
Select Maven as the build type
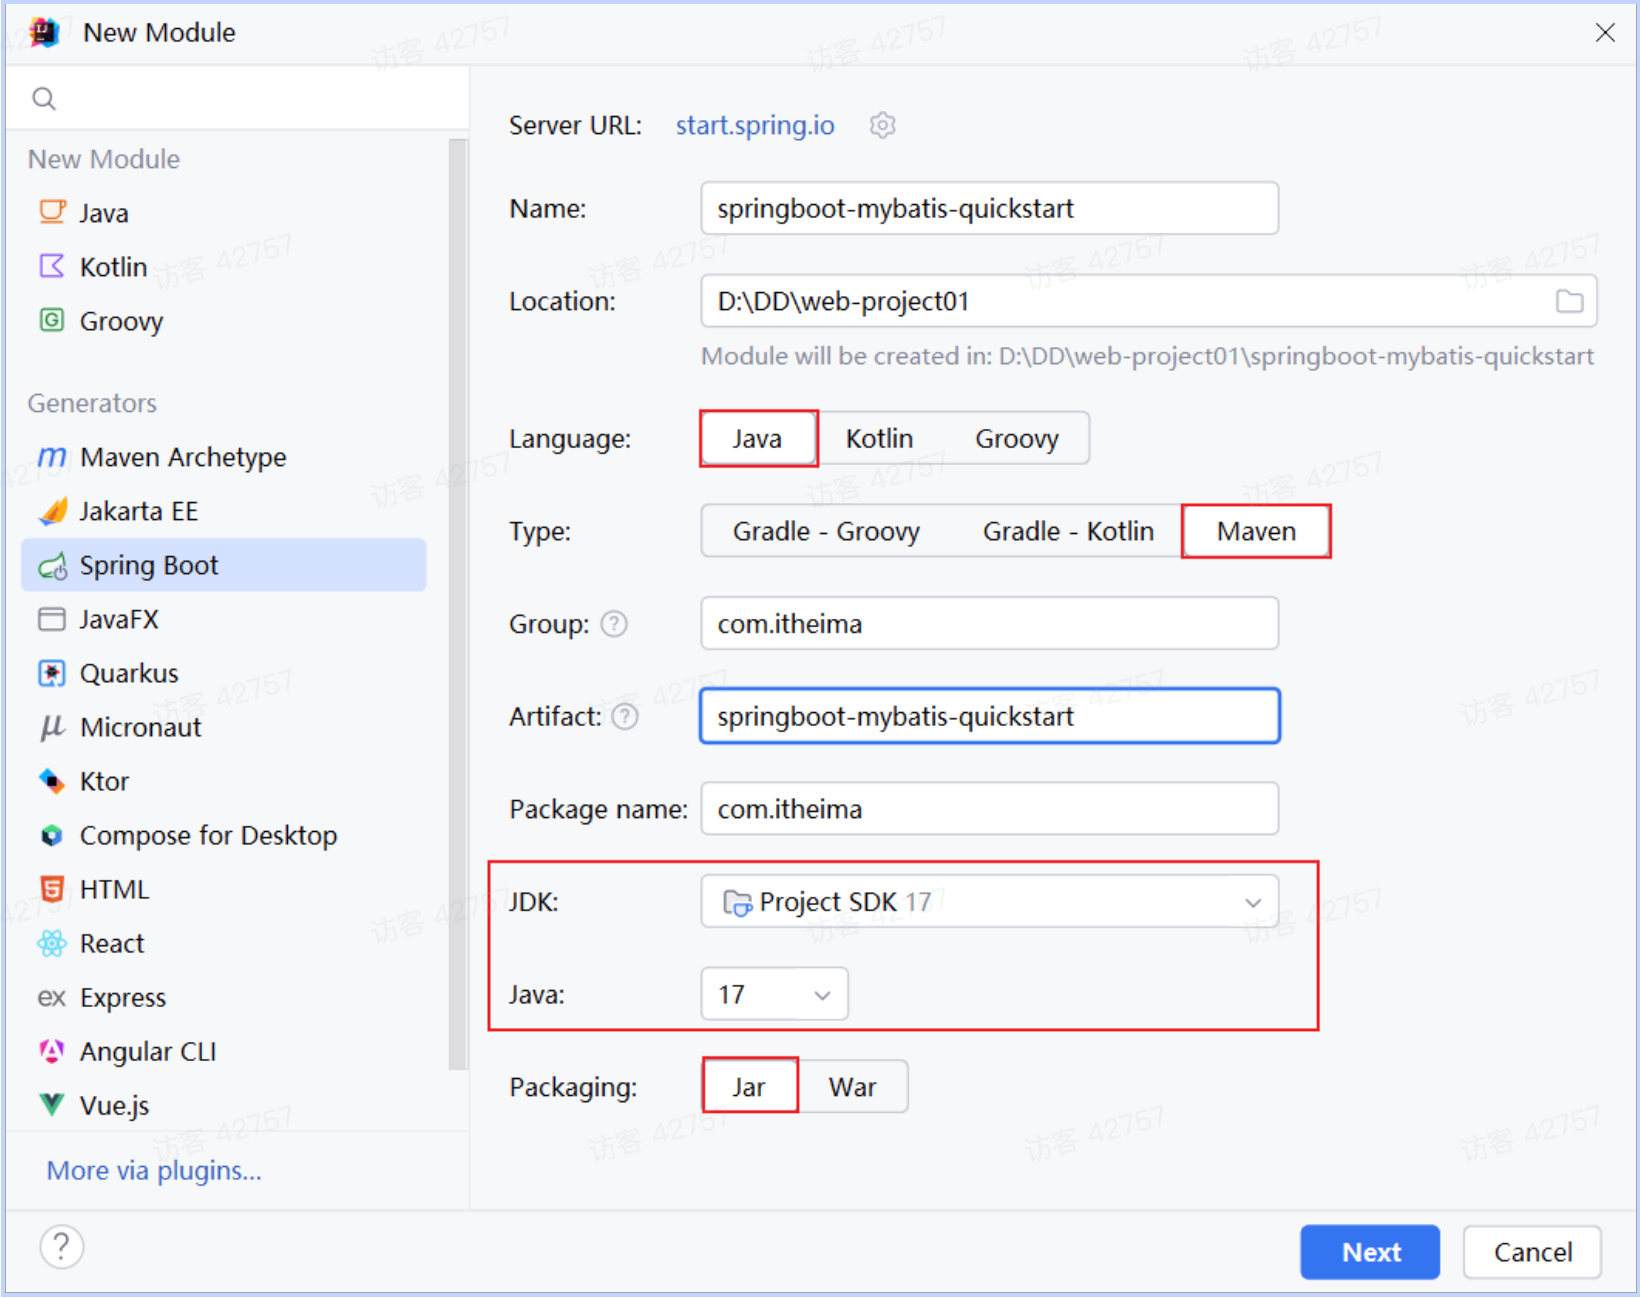coord(1255,531)
